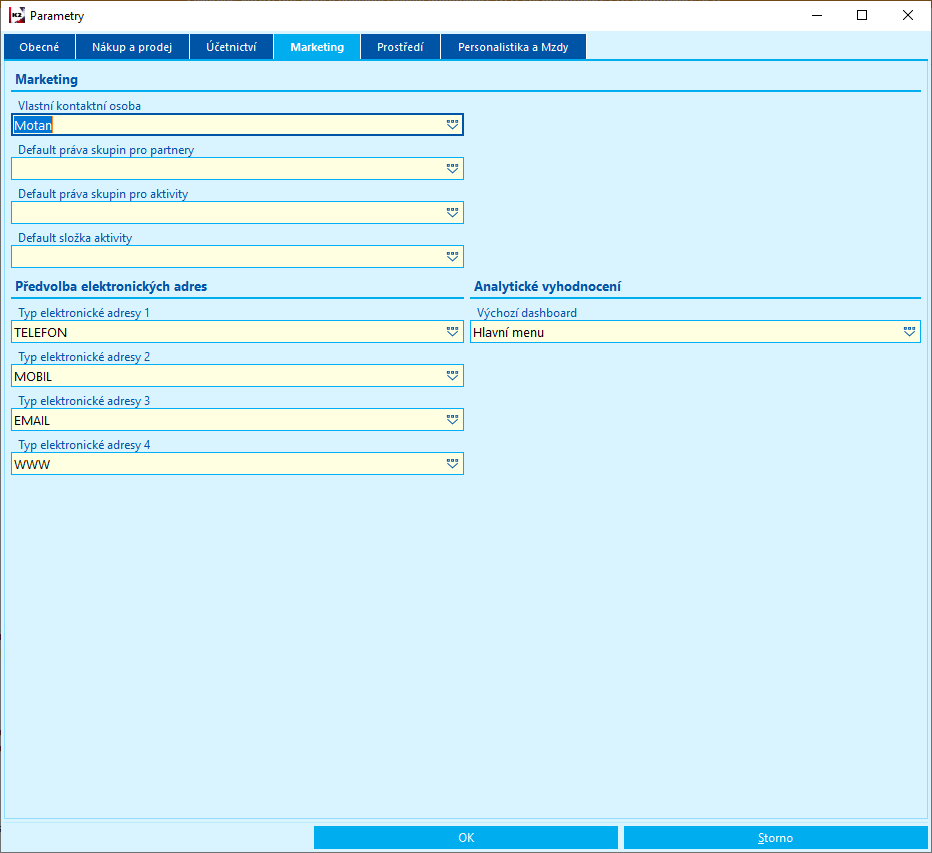The width and height of the screenshot is (932, 853).
Task: Click the Default složka aktivity field
Action: tap(237, 257)
